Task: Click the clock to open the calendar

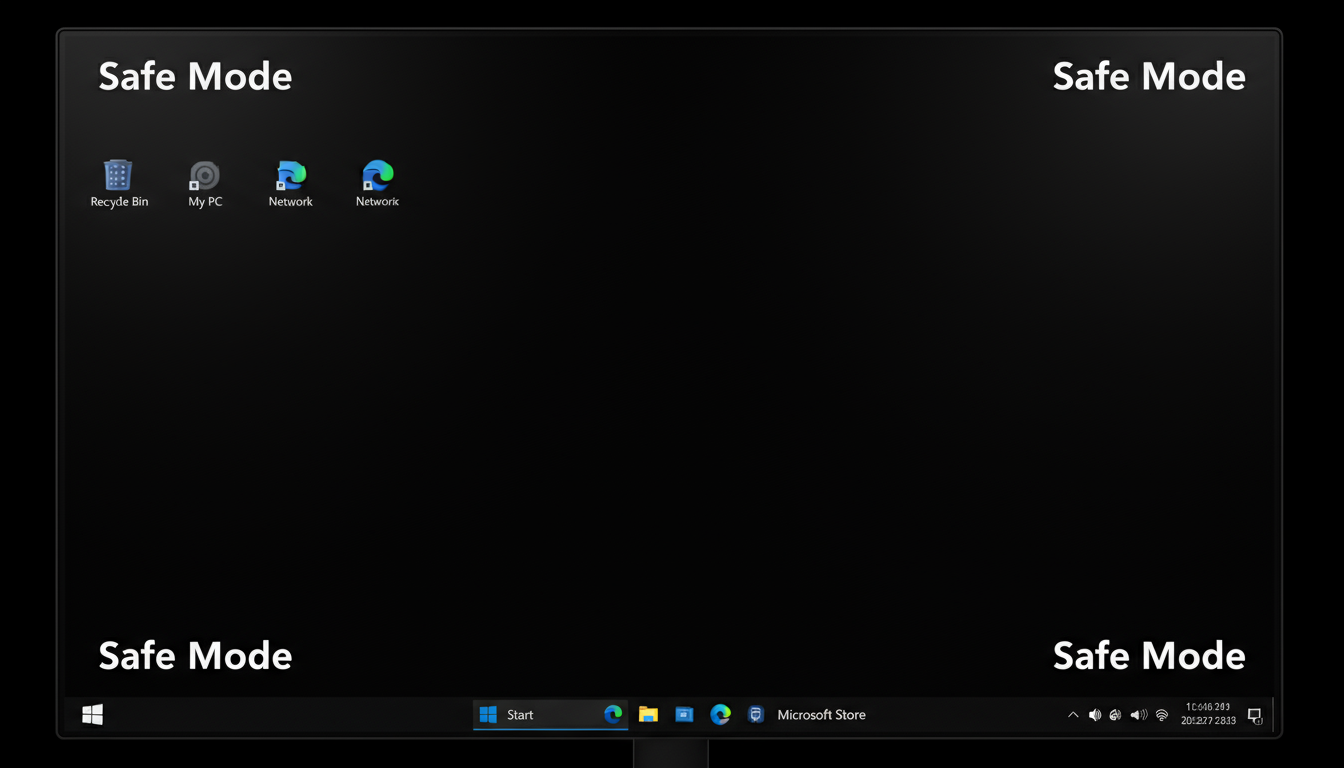Action: [x=1206, y=715]
